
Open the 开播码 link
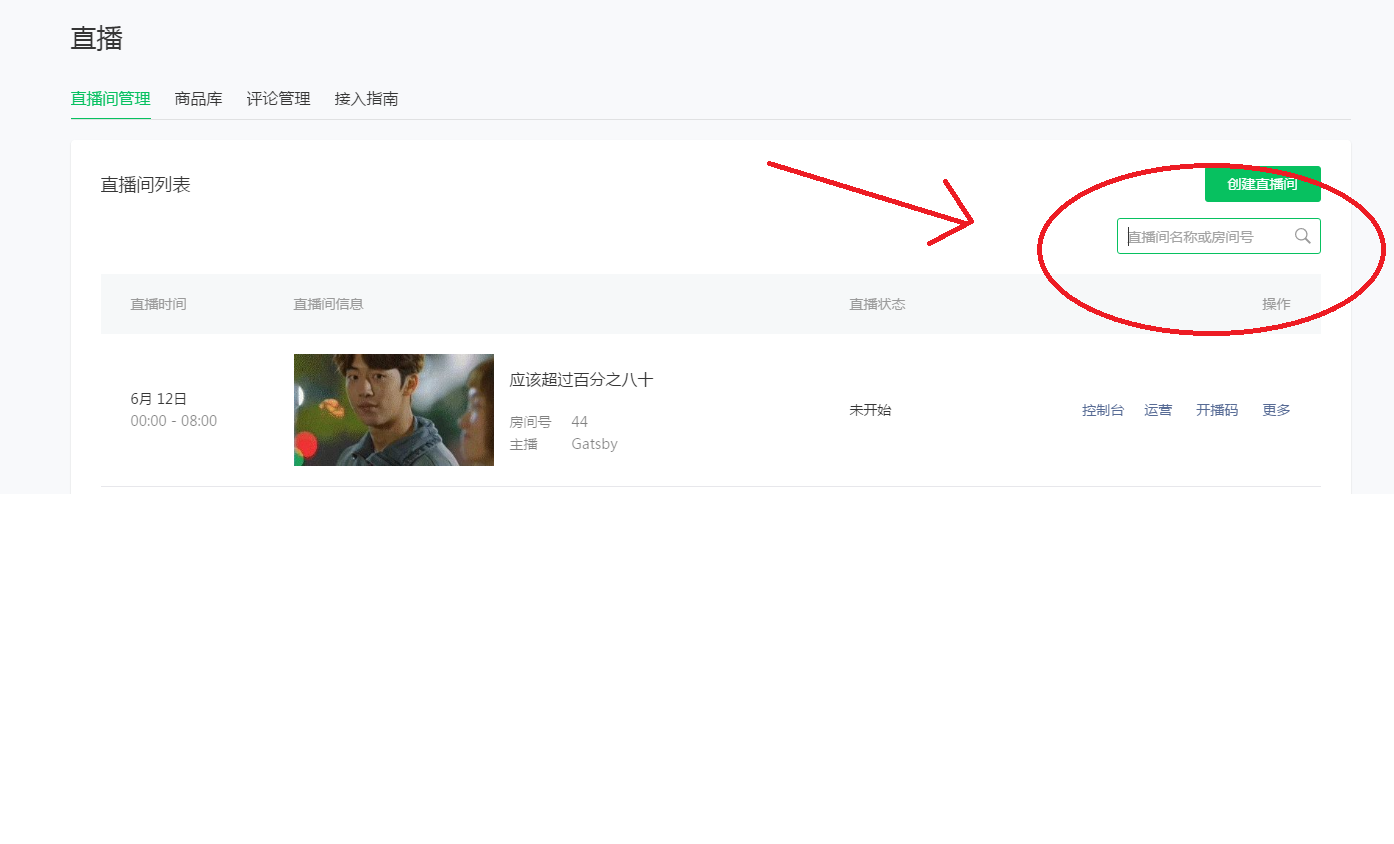point(1216,410)
